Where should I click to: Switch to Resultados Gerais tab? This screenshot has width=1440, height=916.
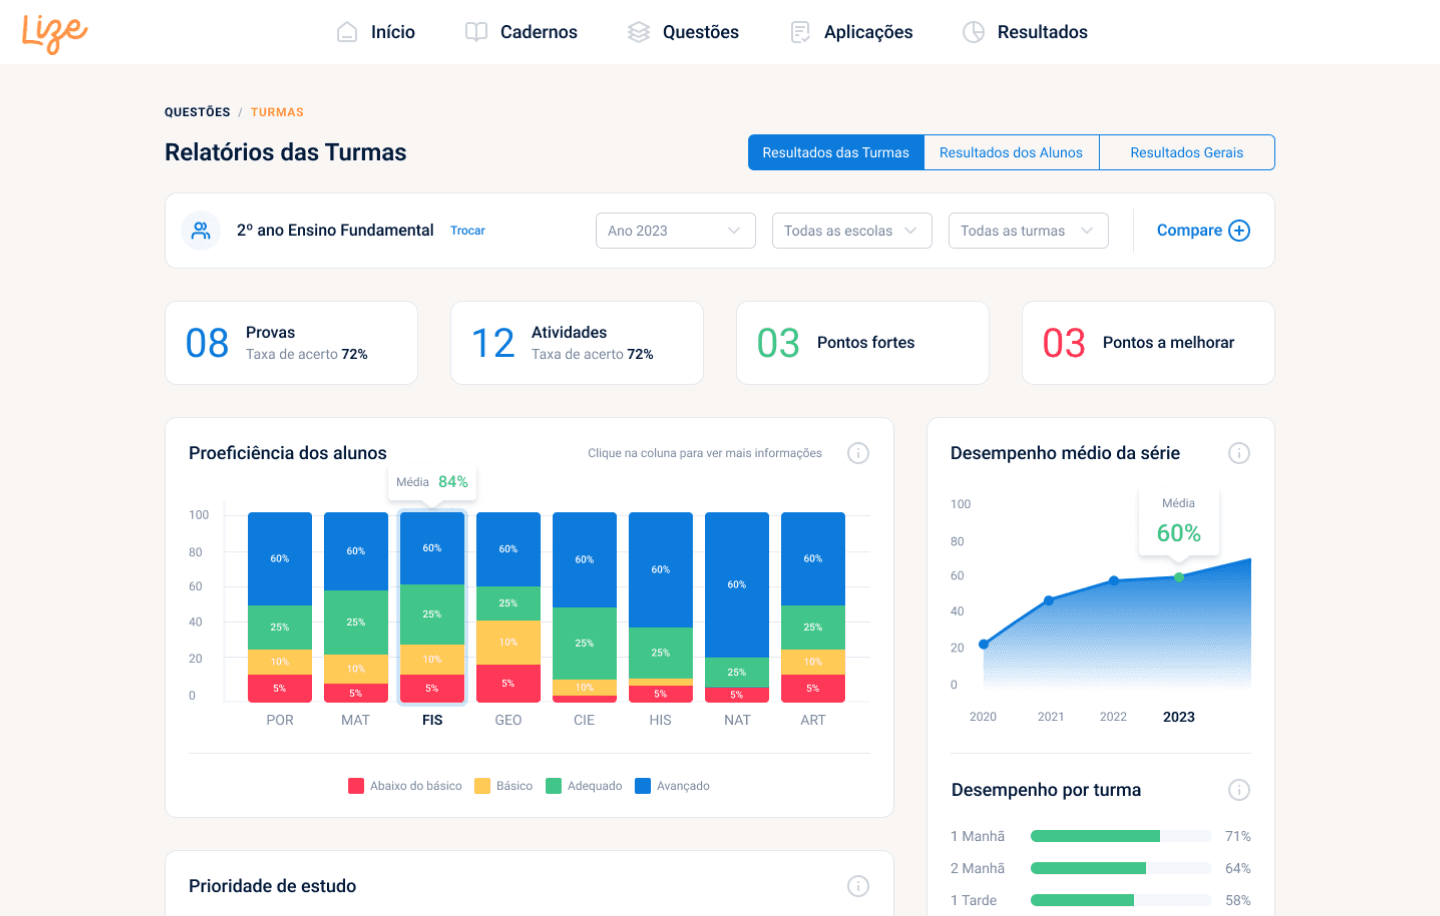tap(1187, 152)
